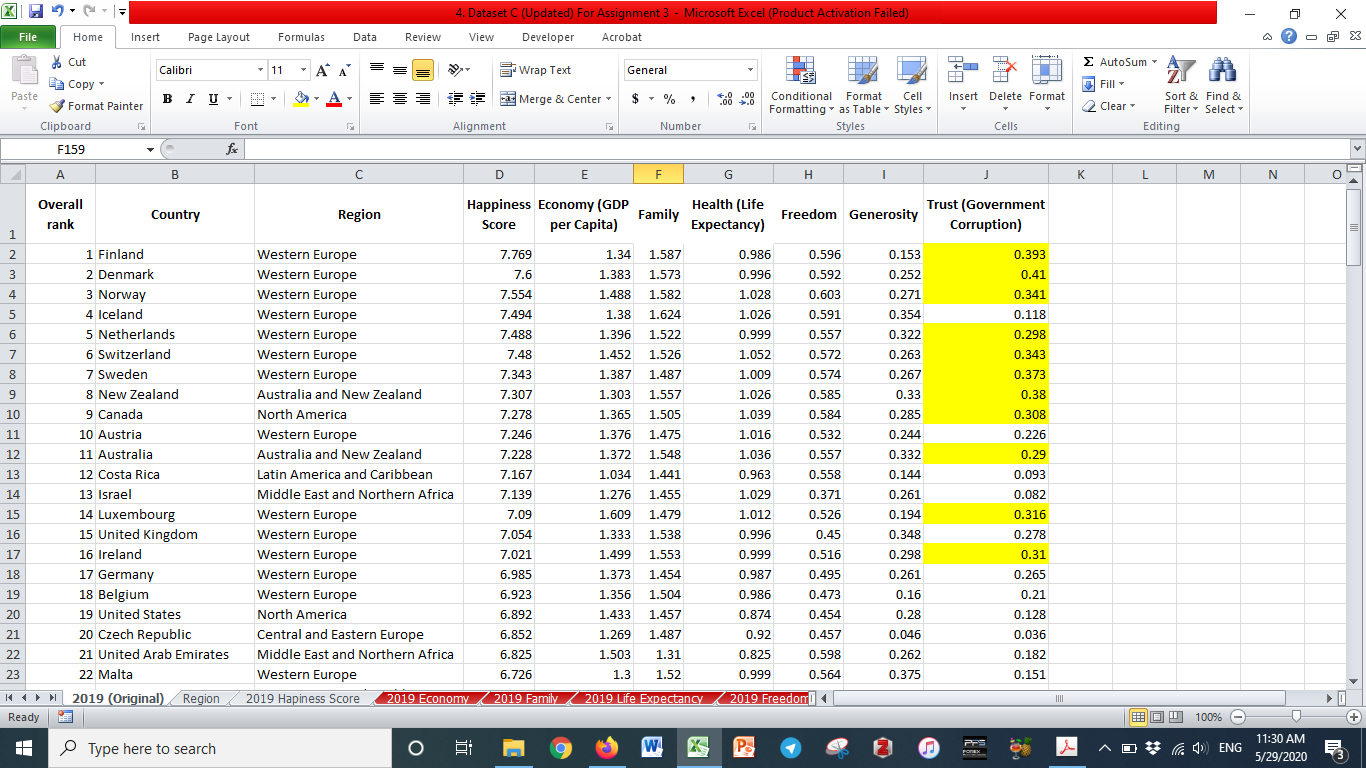Toggle Bold formatting
Screen dimensions: 1366x768
click(x=167, y=99)
